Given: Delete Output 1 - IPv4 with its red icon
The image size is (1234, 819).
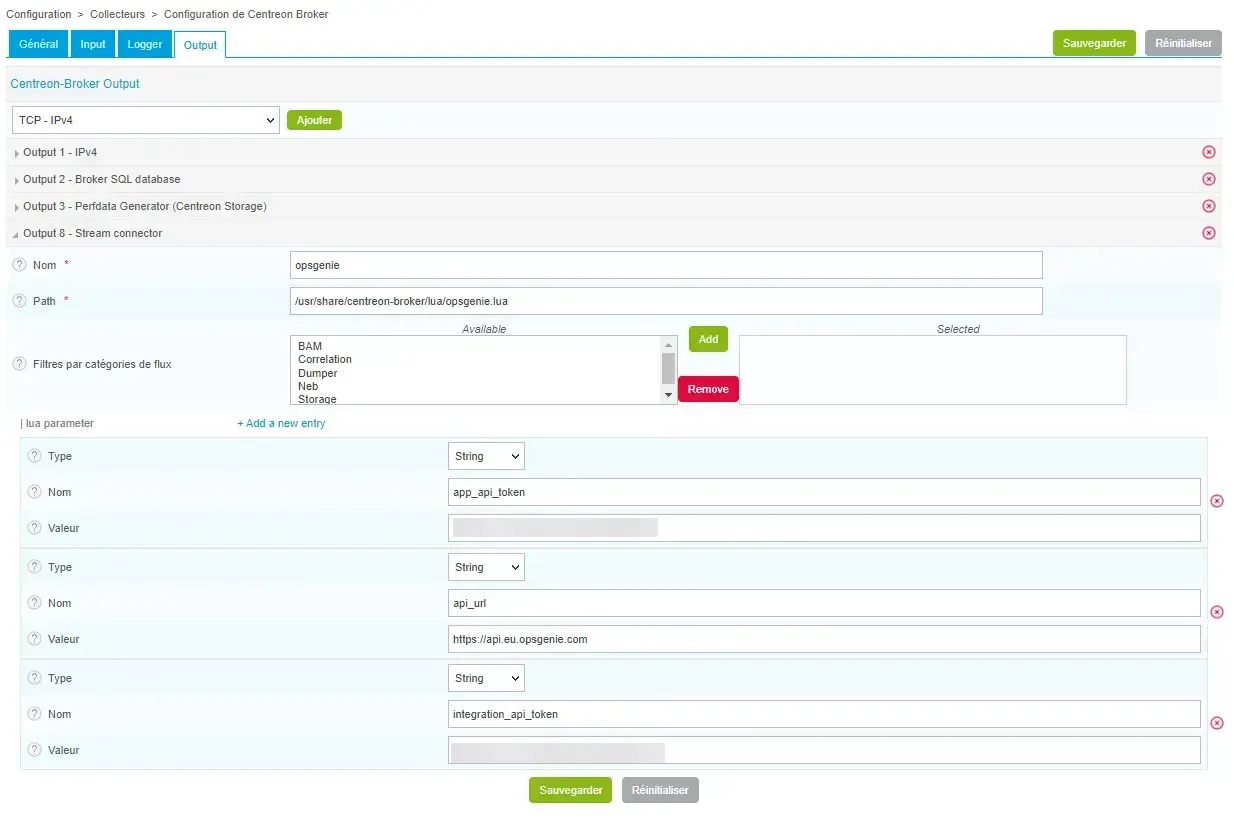Looking at the screenshot, I should point(1208,152).
